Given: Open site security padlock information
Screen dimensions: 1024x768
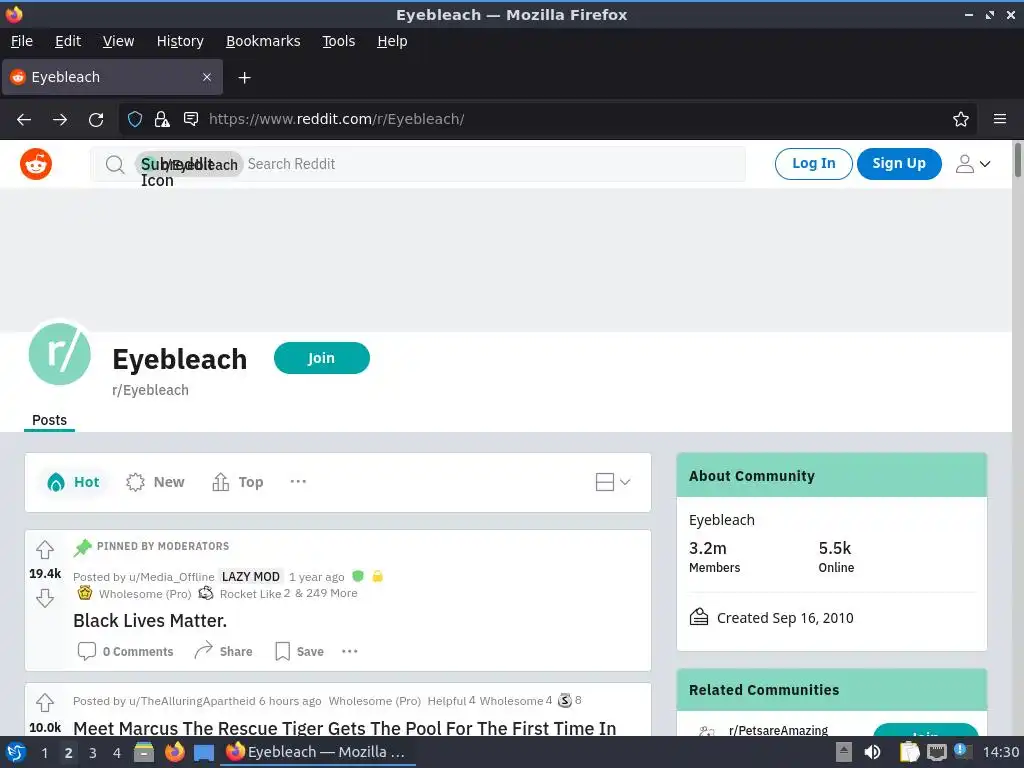Looking at the screenshot, I should point(162,119).
